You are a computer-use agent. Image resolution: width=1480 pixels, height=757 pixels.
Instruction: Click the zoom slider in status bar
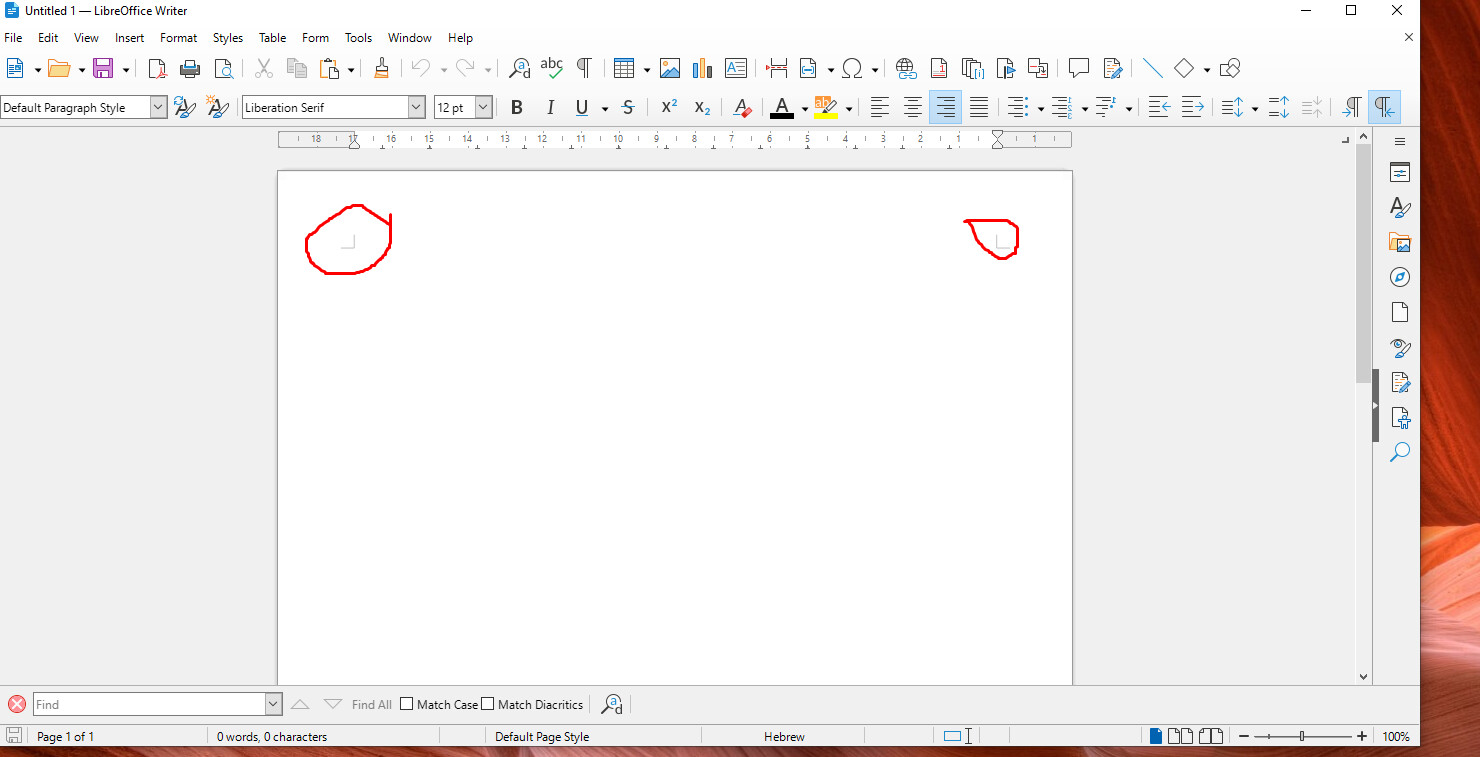click(x=1301, y=737)
